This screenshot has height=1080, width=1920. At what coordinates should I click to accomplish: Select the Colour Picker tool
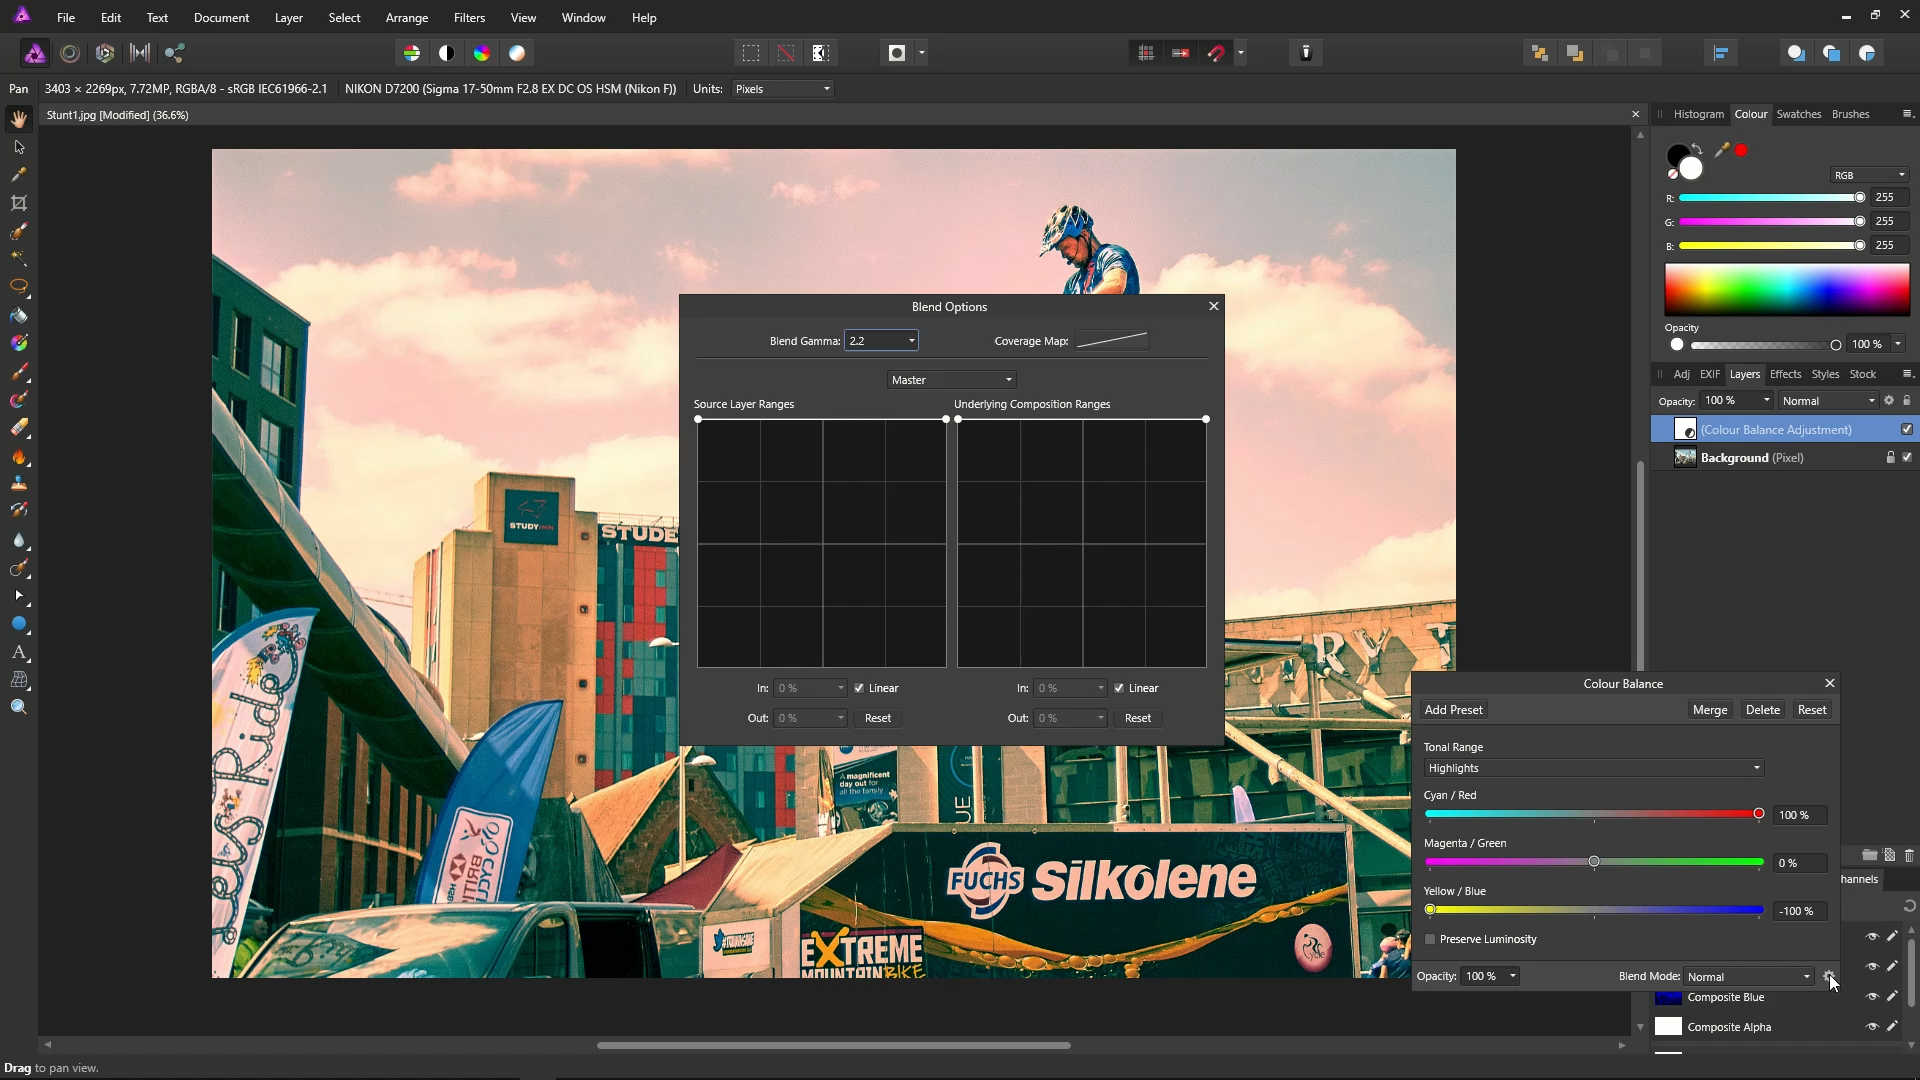click(17, 174)
